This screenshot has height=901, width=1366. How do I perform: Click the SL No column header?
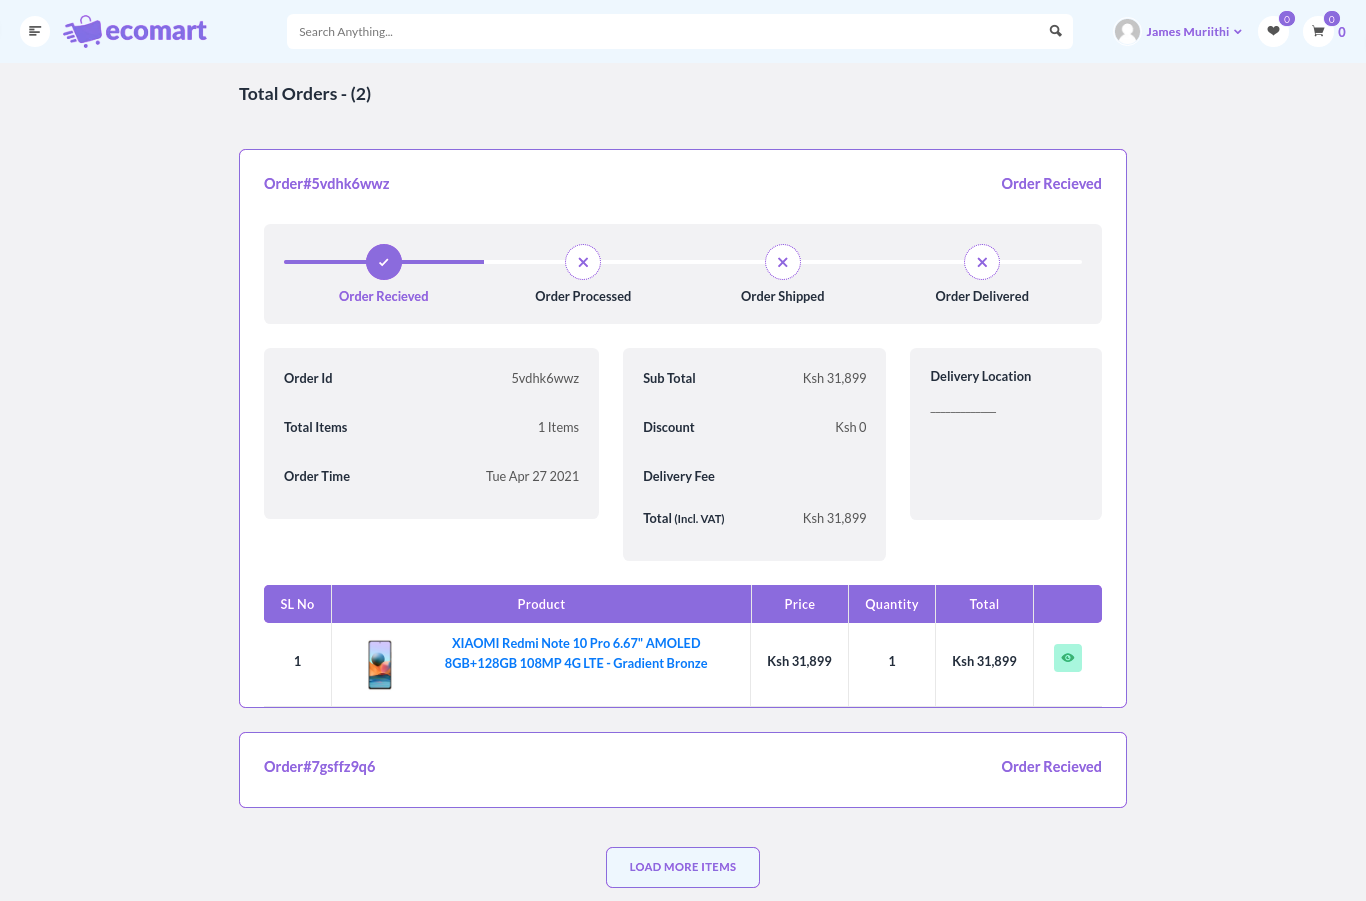297,604
